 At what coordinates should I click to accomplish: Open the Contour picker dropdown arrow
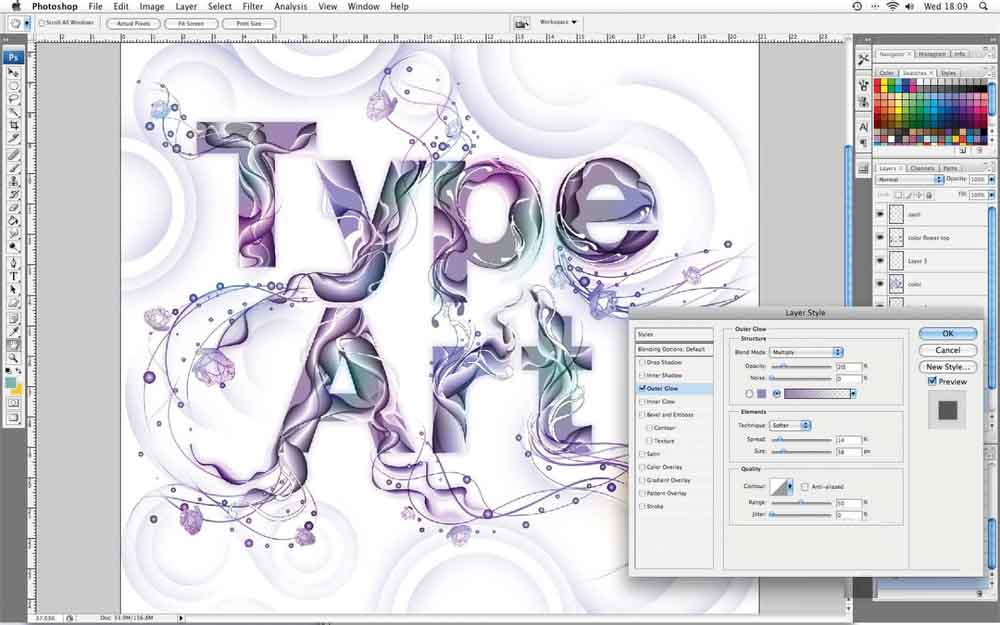tap(790, 487)
